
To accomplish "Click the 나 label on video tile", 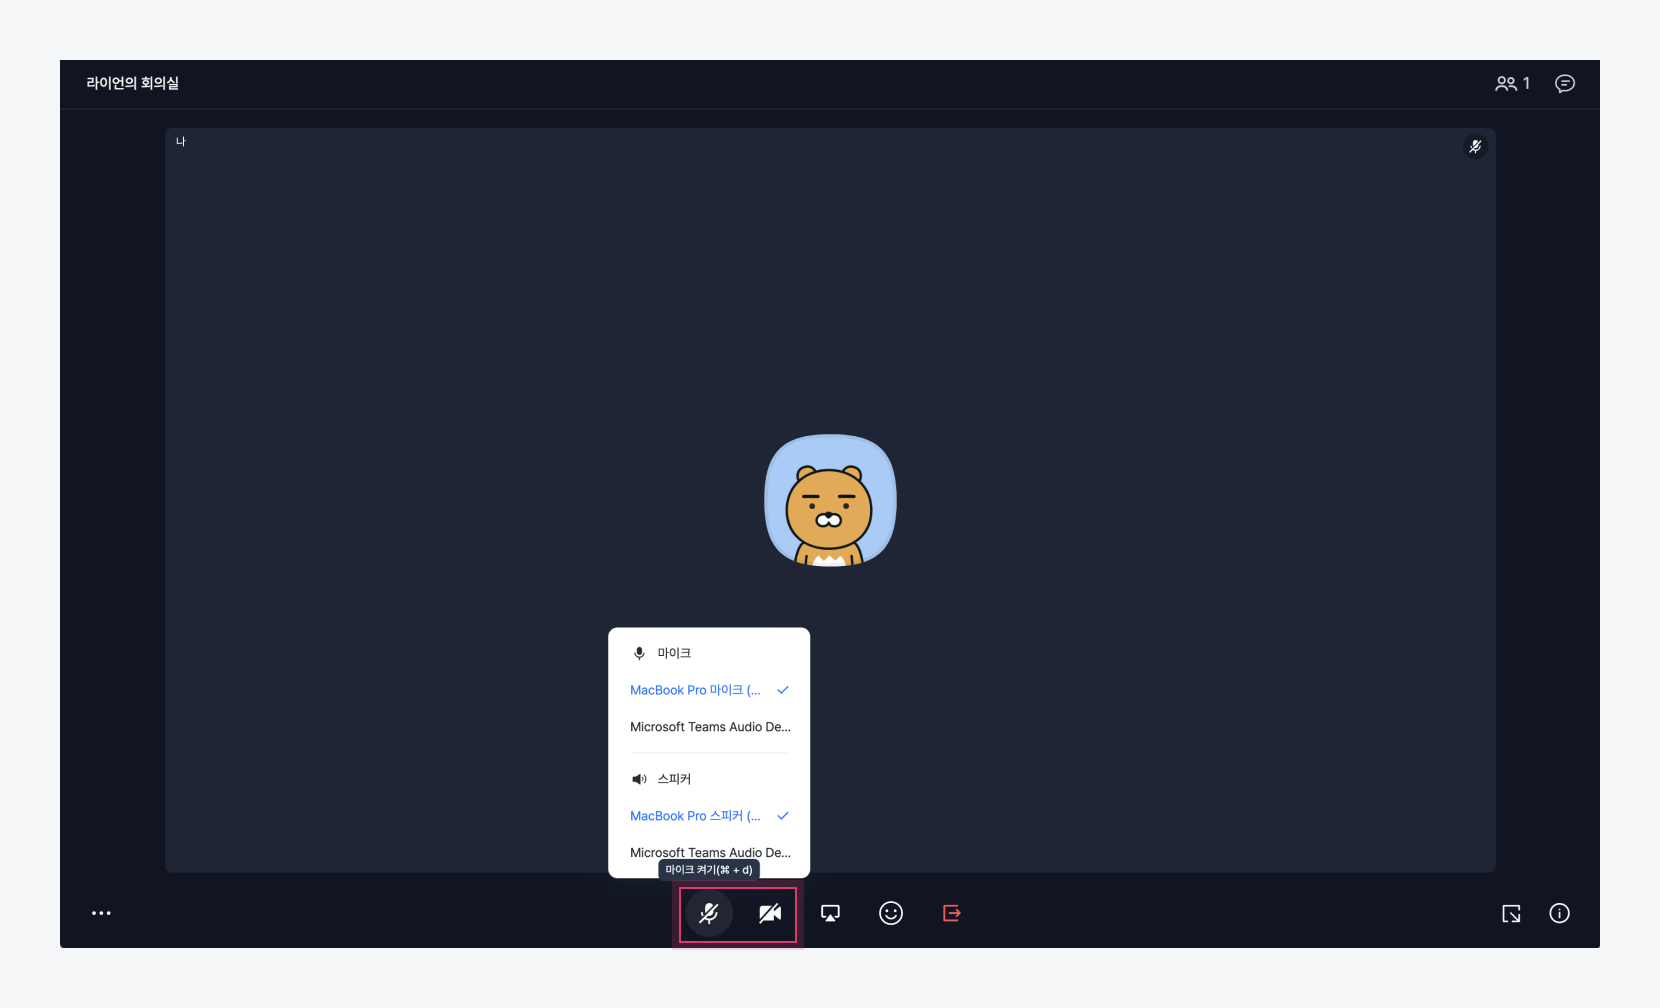I will pos(181,142).
